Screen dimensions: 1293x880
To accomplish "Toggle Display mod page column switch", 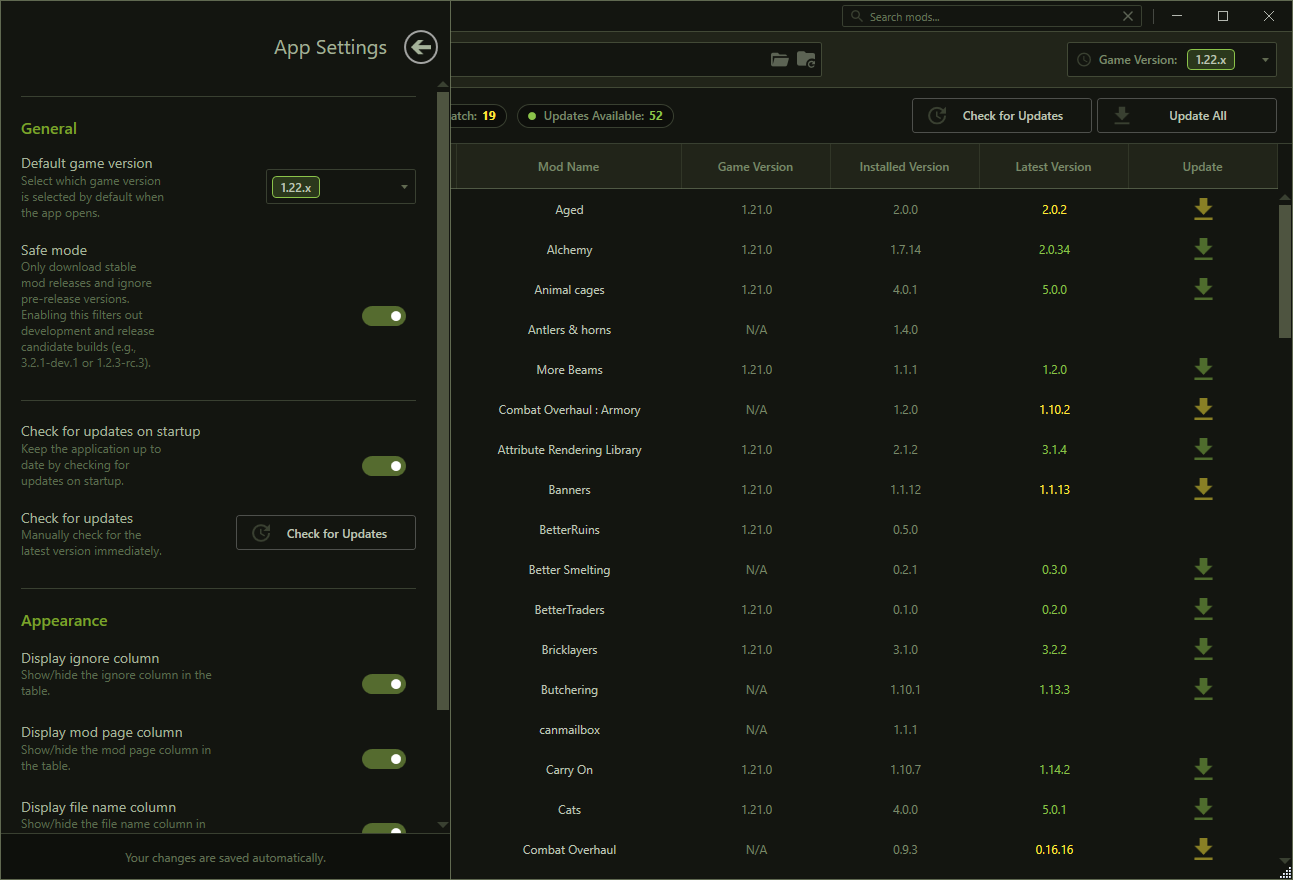I will pos(384,759).
